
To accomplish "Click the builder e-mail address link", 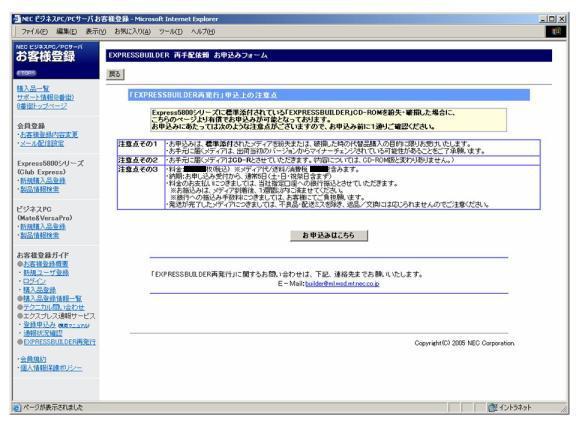I will [342, 284].
